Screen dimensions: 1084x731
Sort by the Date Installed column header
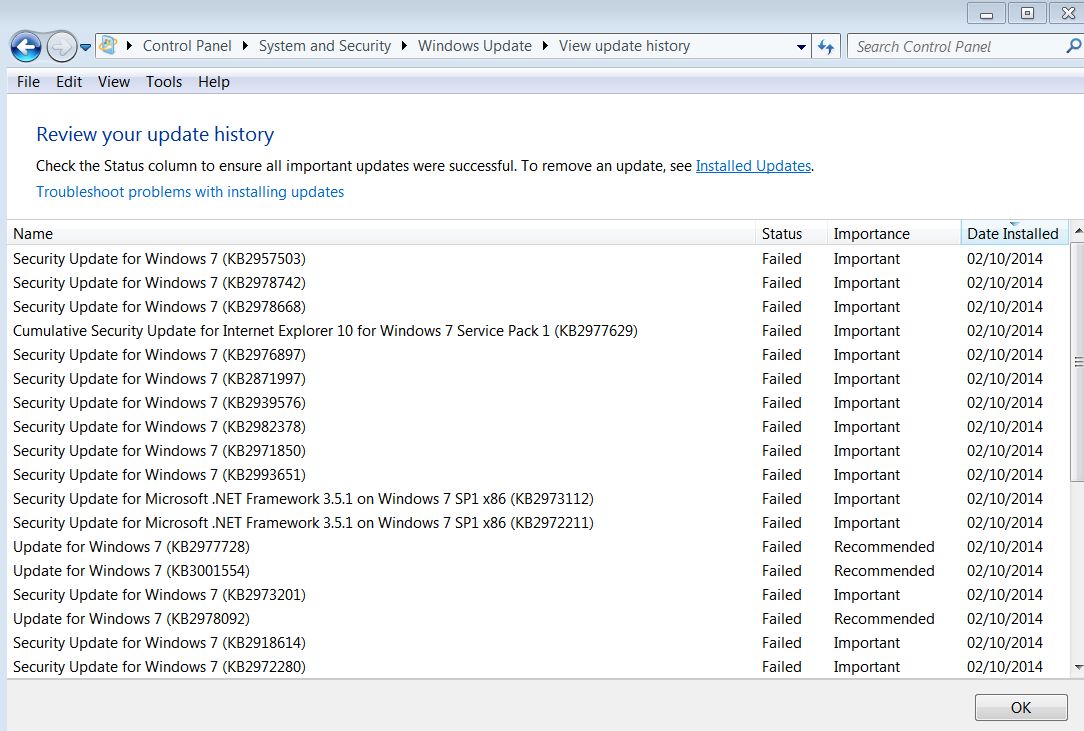point(1014,234)
